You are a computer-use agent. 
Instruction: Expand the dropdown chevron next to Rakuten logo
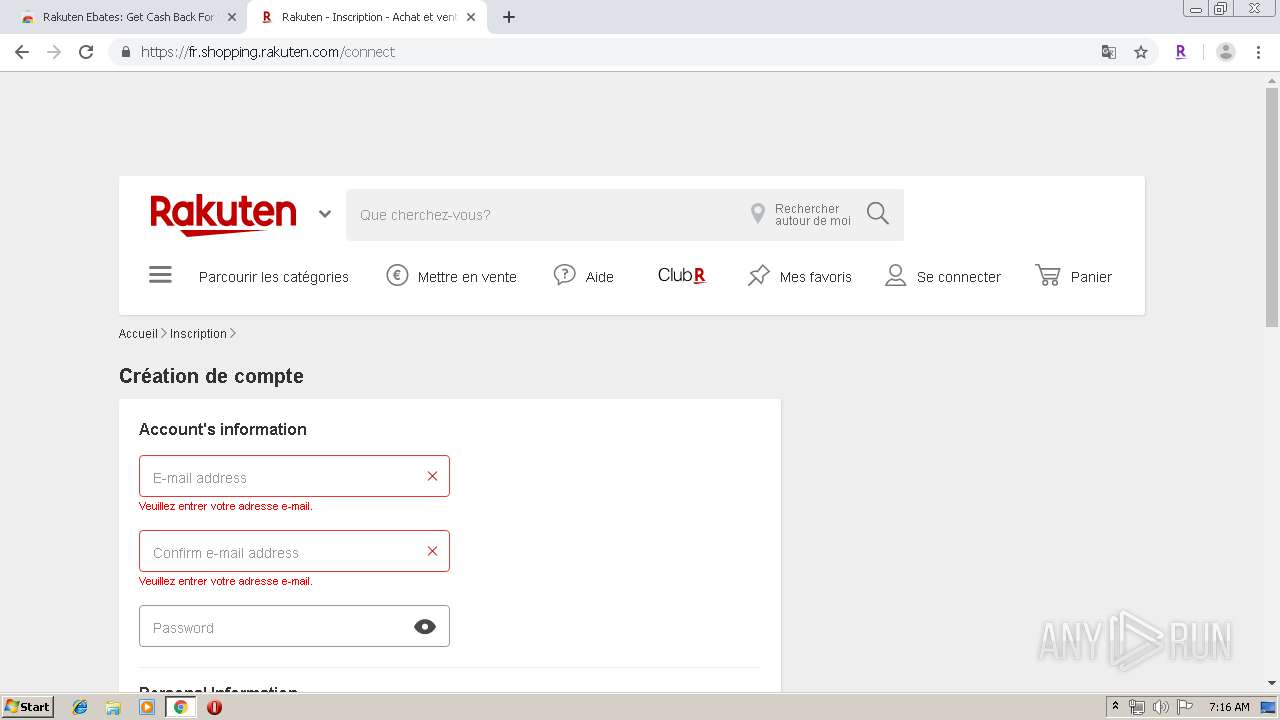coord(325,214)
